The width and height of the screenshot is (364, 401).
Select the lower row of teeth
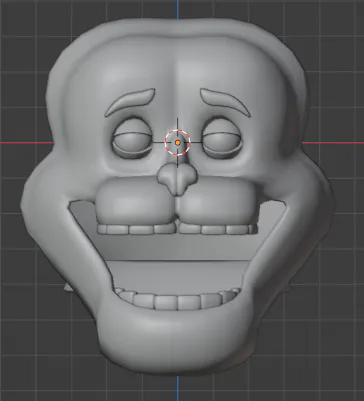pyautogui.click(x=177, y=300)
